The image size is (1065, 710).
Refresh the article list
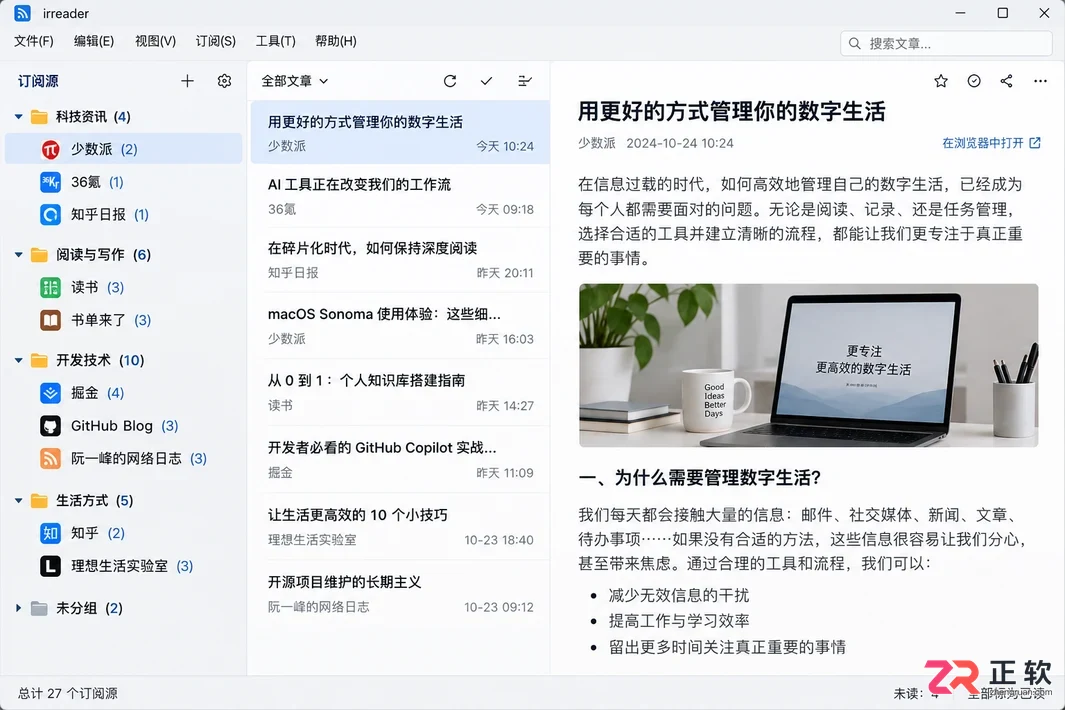(x=450, y=81)
